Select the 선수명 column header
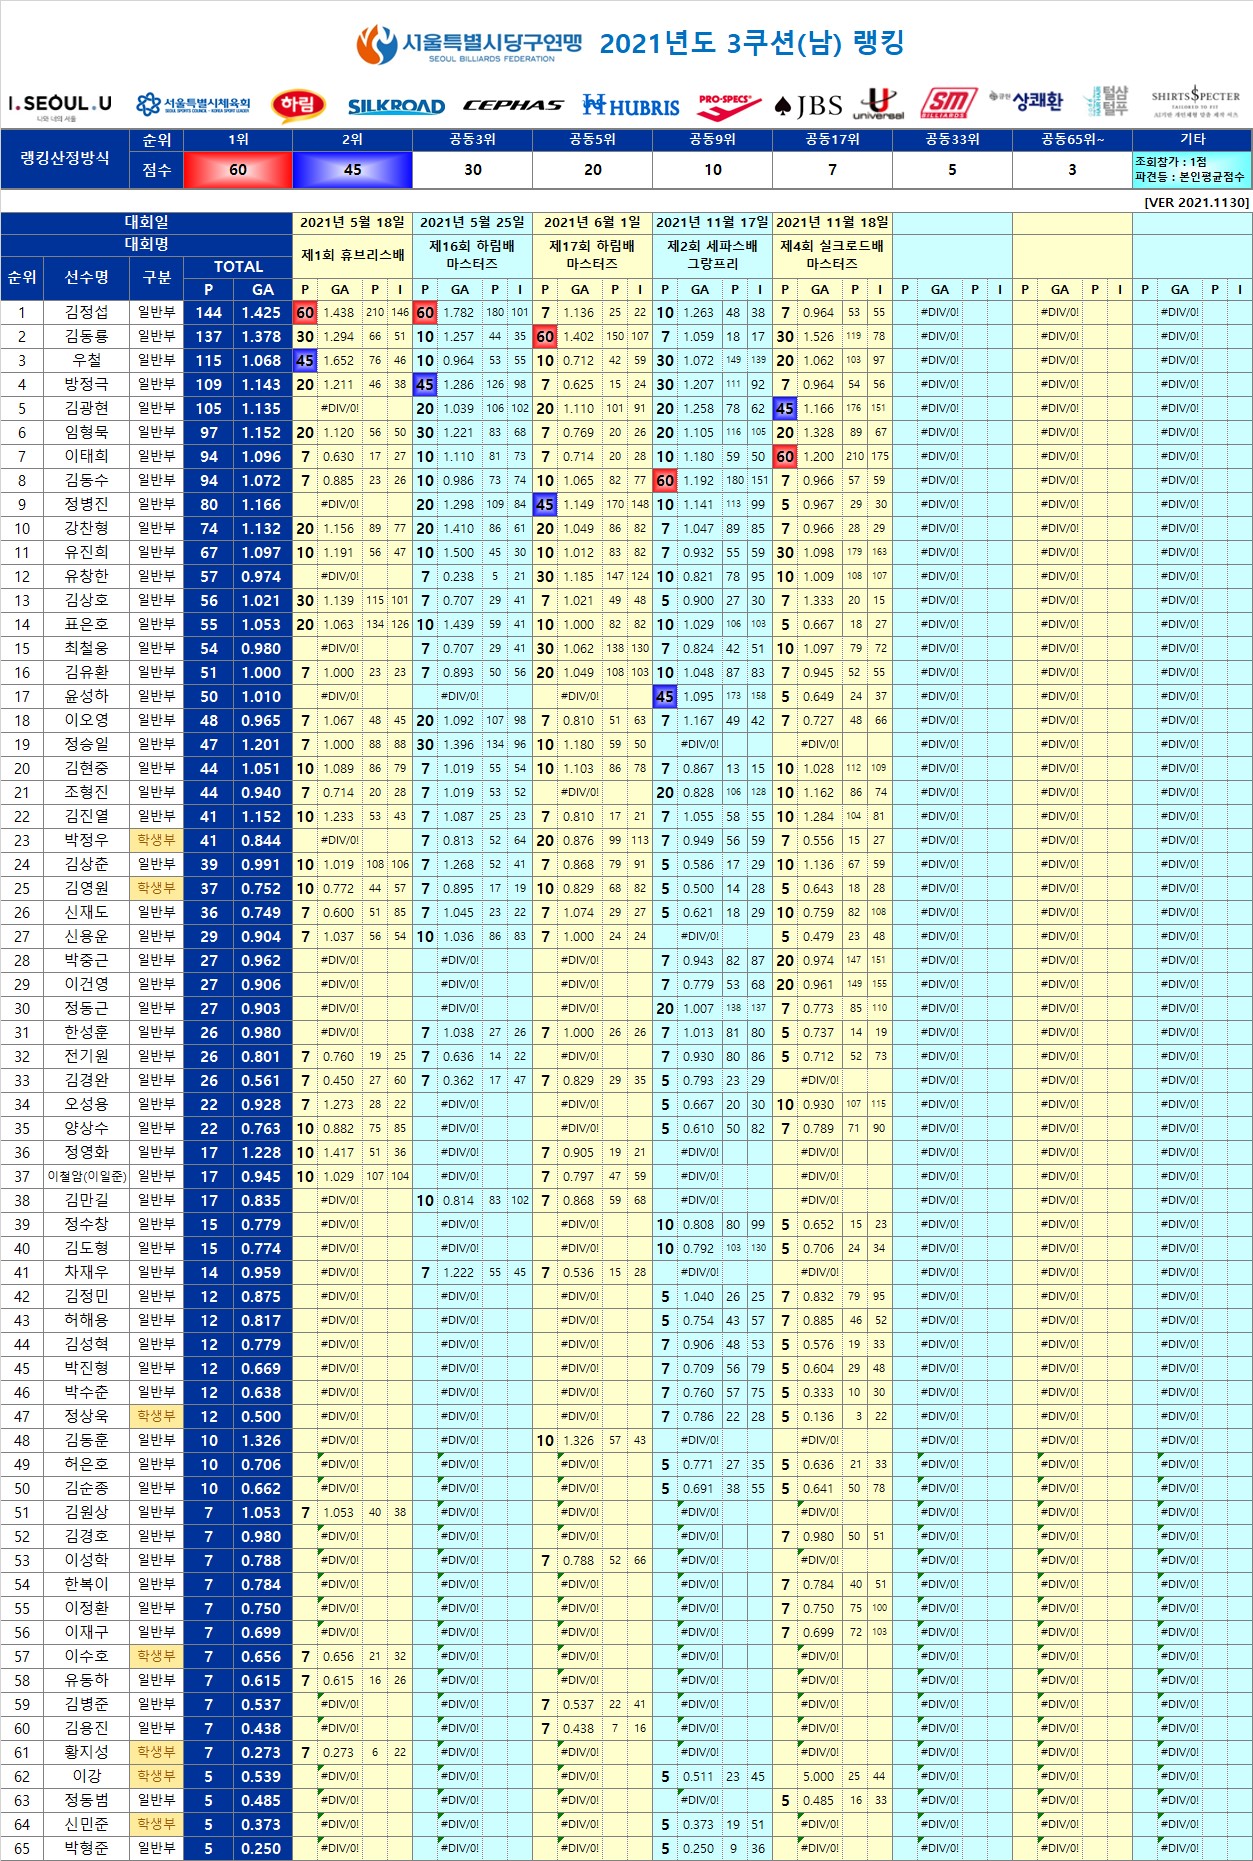Screen dimensions: 1253x1861 point(87,277)
